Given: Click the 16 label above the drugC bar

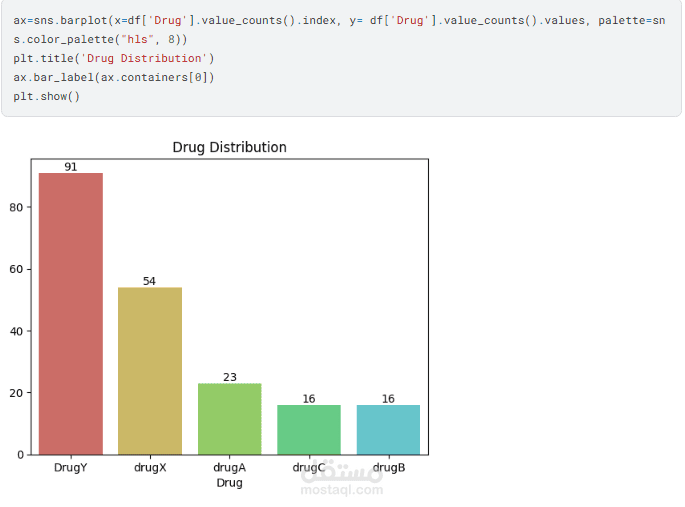Looking at the screenshot, I should tap(309, 399).
